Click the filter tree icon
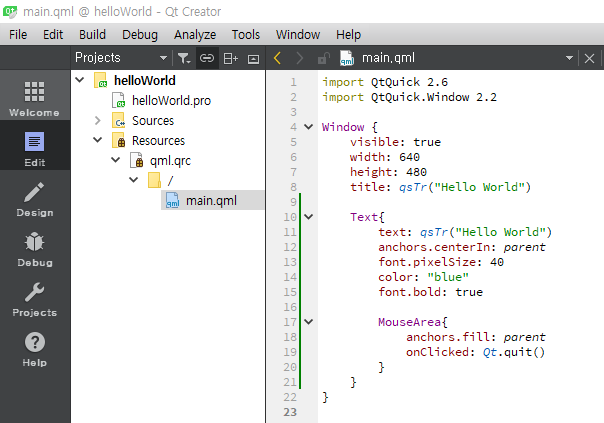The width and height of the screenshot is (604, 423). pyautogui.click(x=184, y=58)
